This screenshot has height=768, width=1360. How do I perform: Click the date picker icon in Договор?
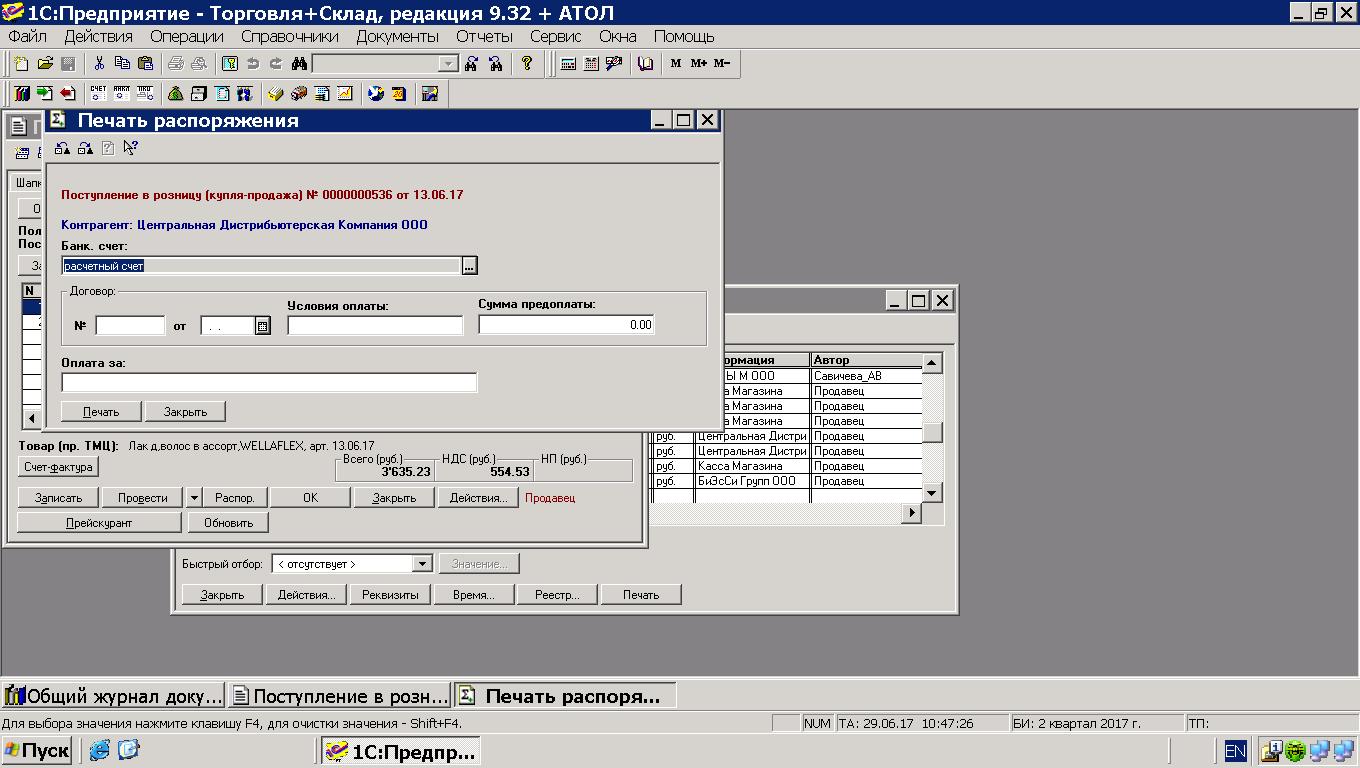click(263, 325)
